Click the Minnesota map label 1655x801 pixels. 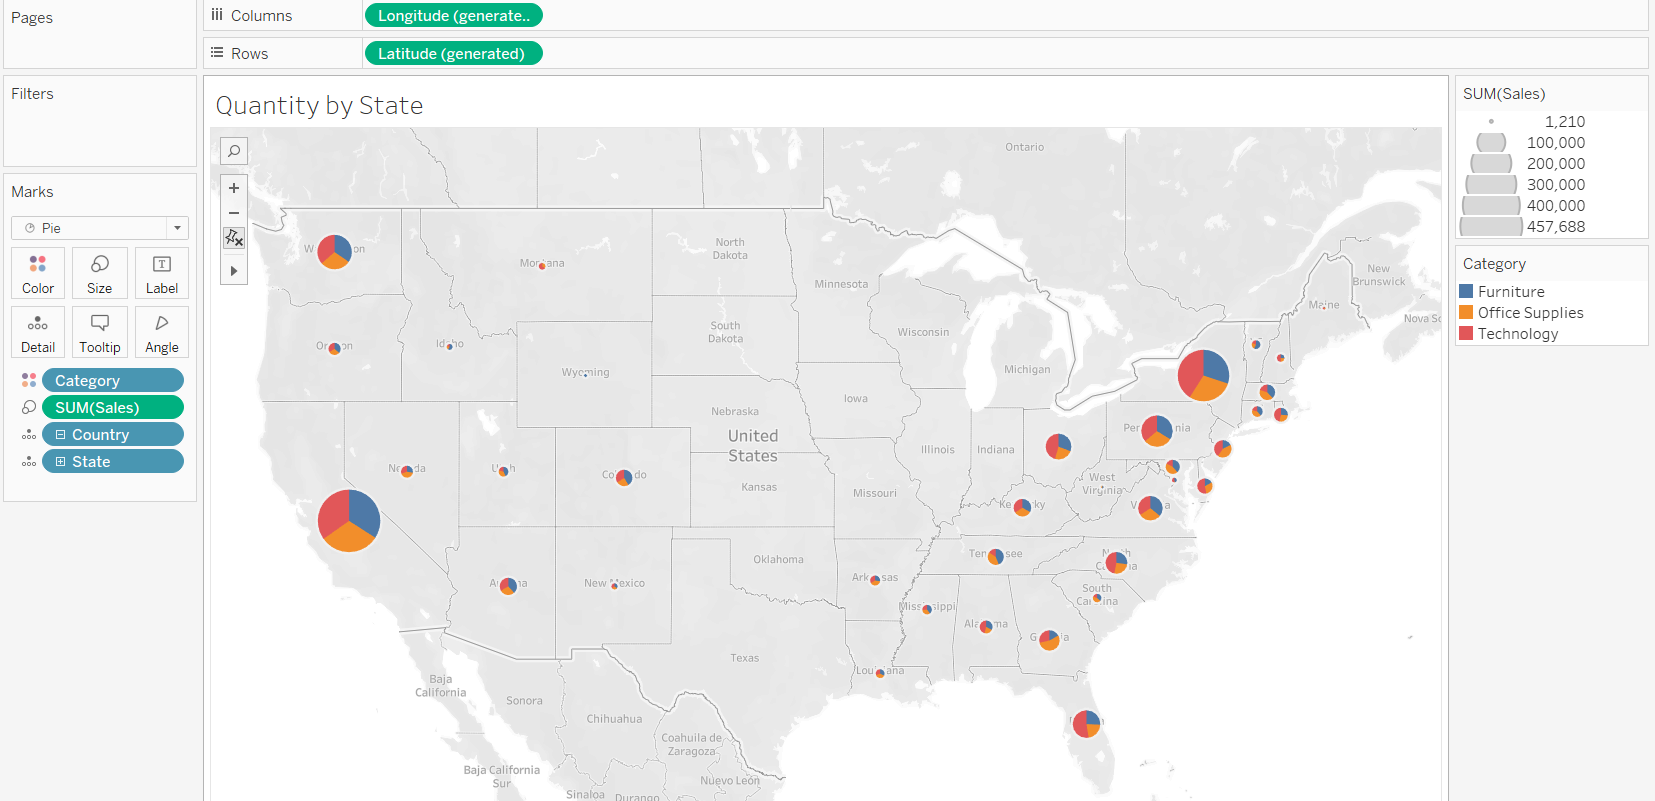841,284
